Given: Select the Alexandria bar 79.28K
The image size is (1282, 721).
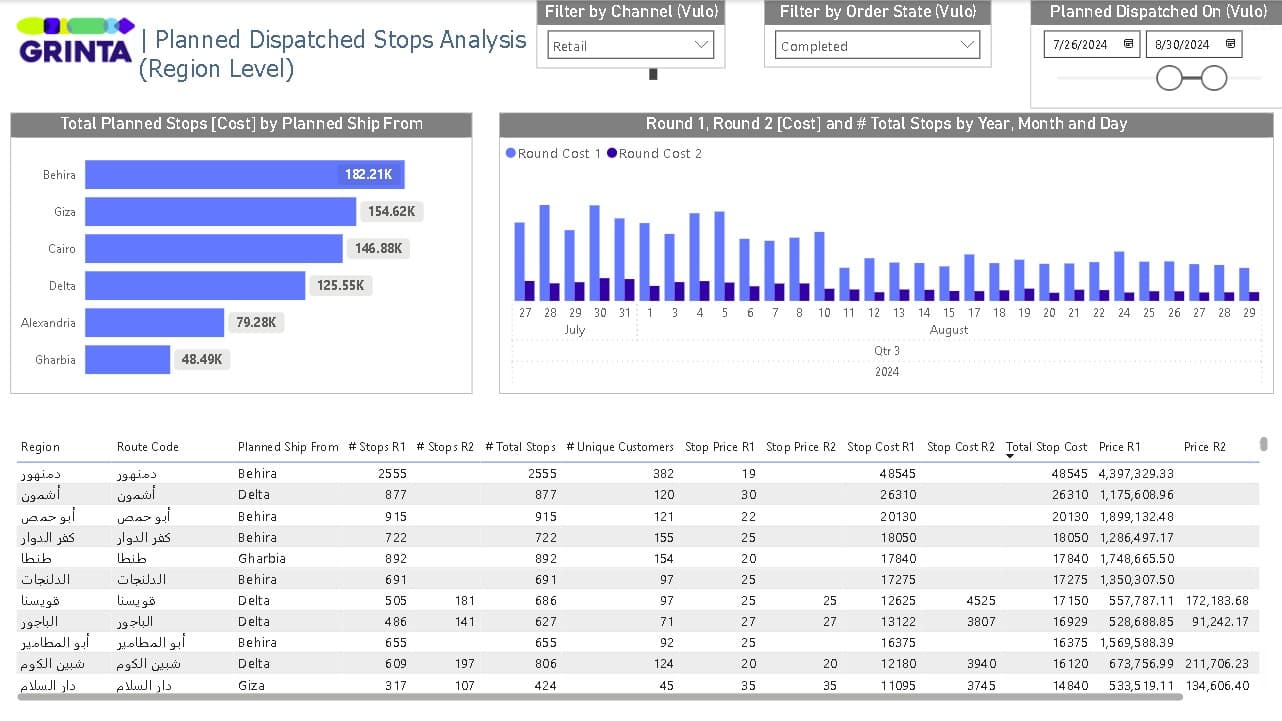Looking at the screenshot, I should pyautogui.click(x=154, y=322).
